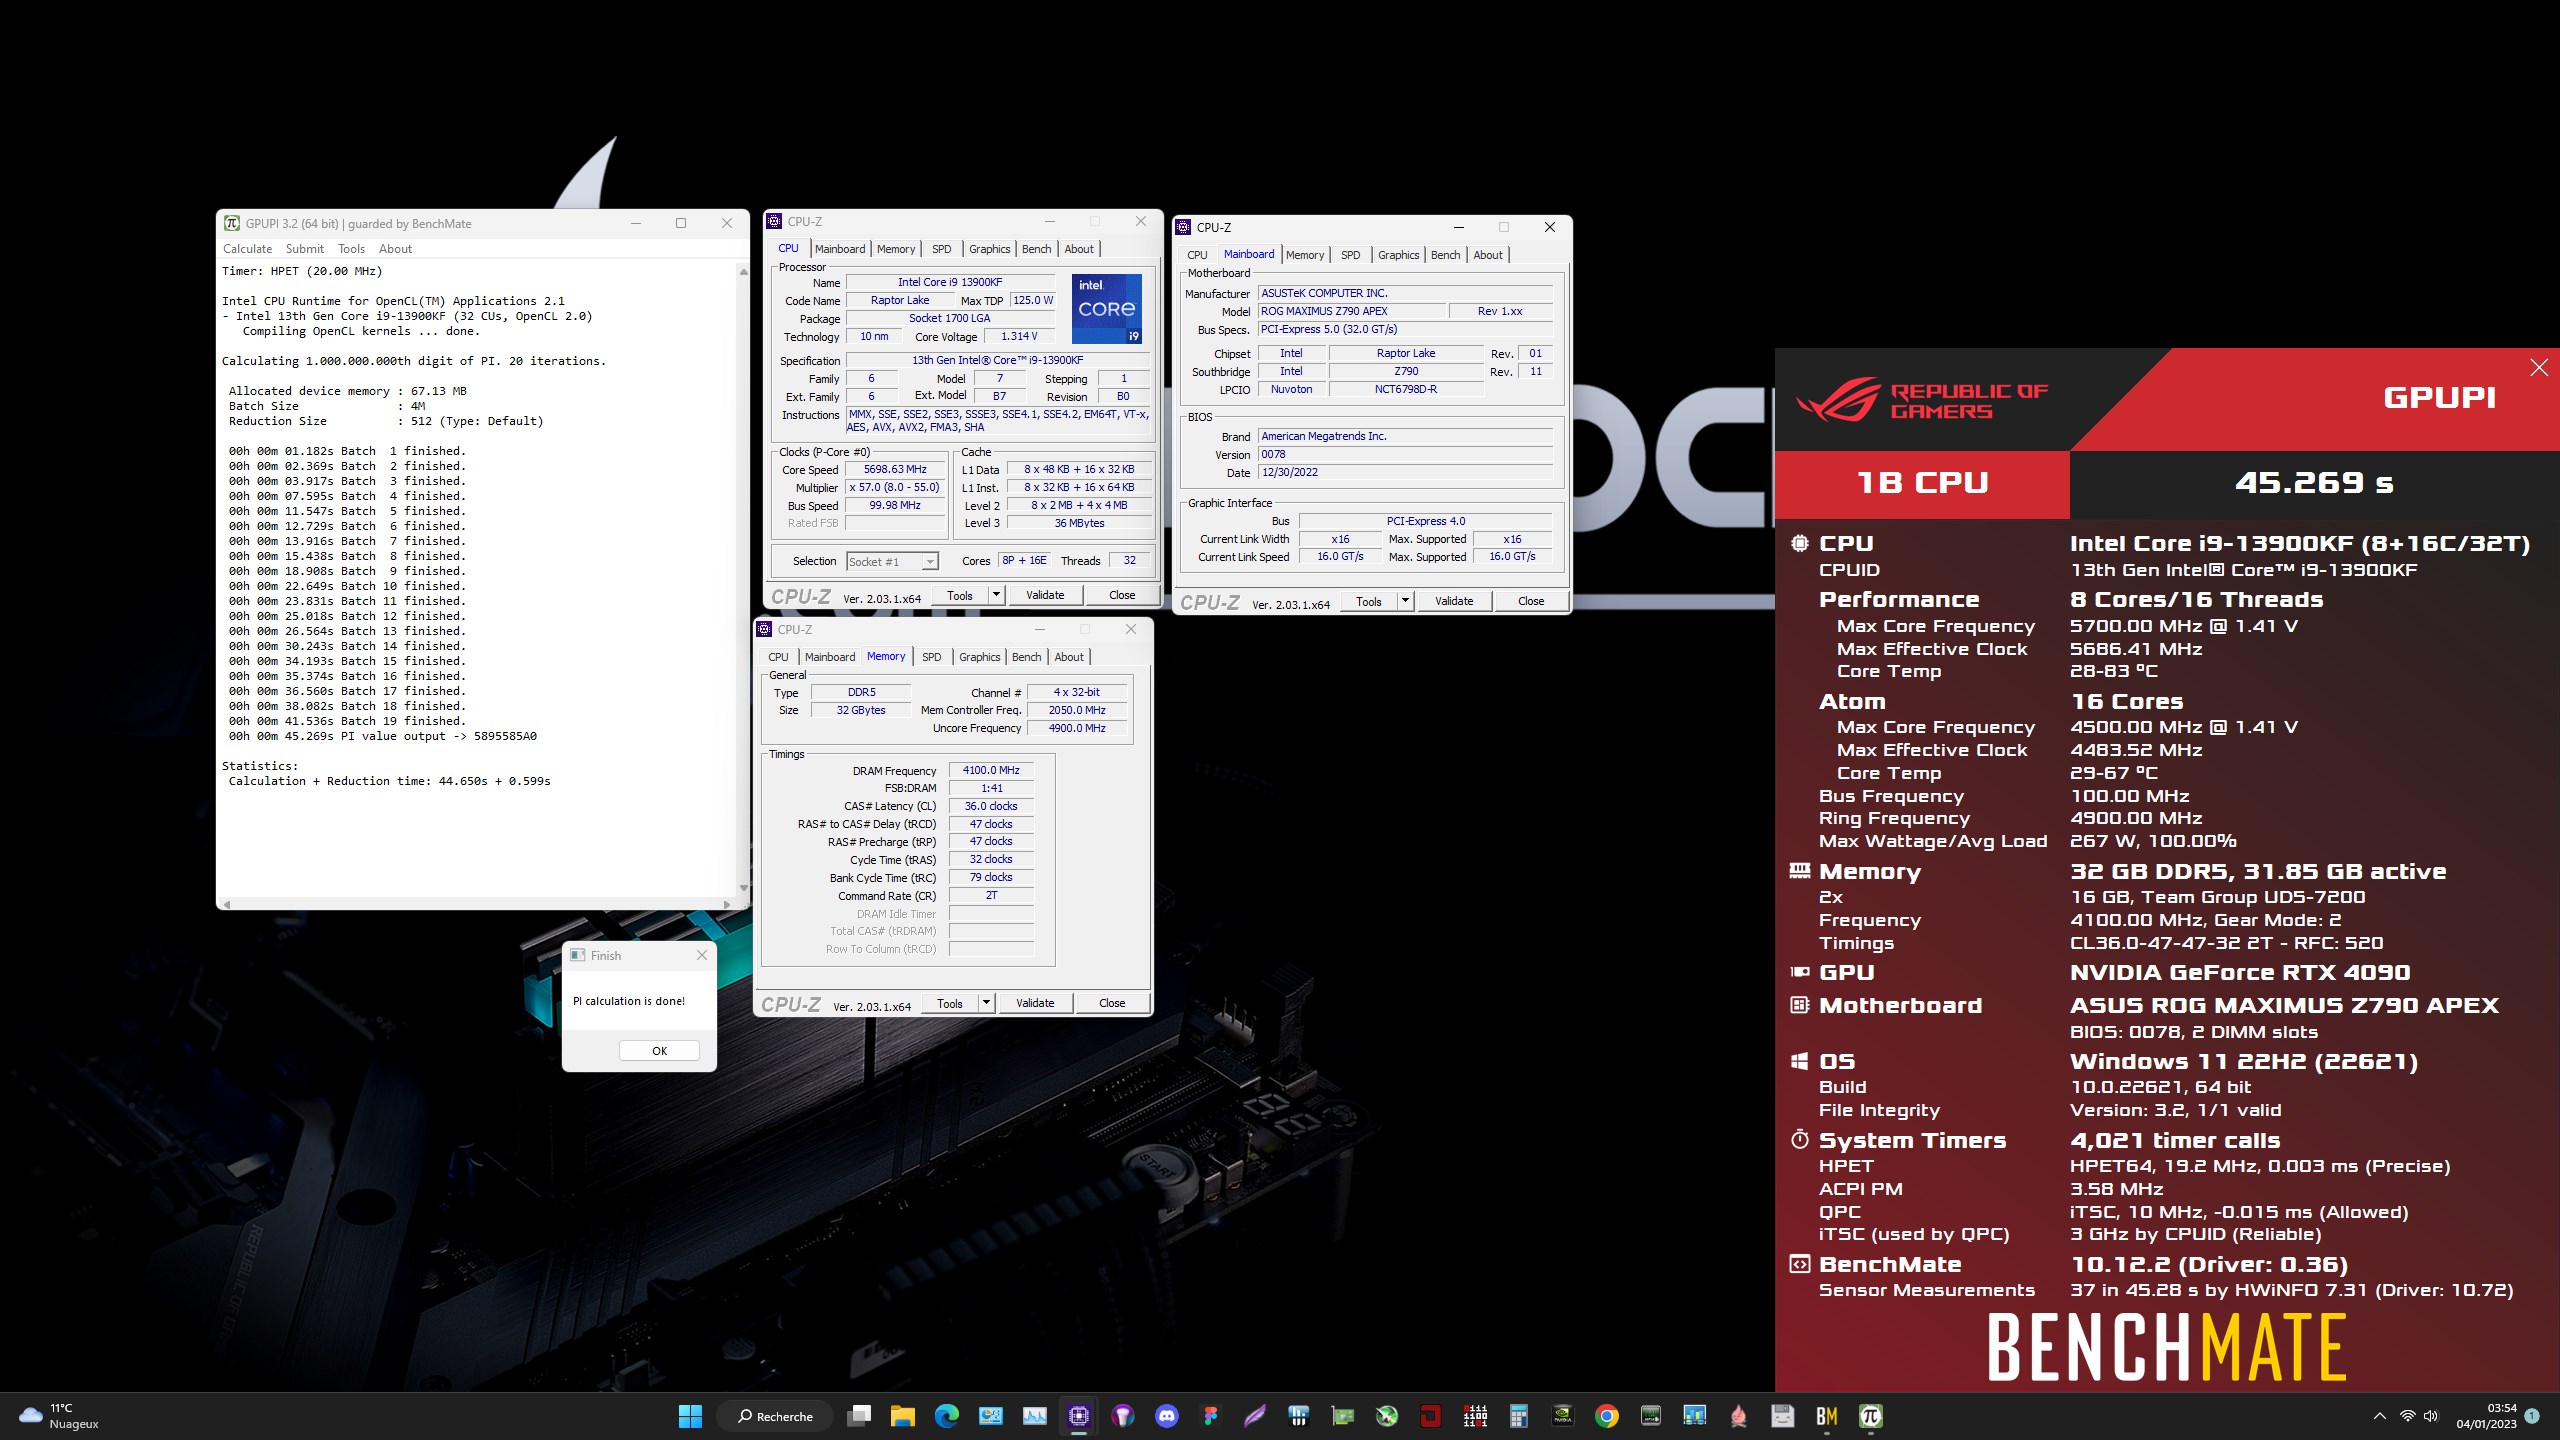Click the Intel Core i9 logo in CPU-Z

point(1107,308)
